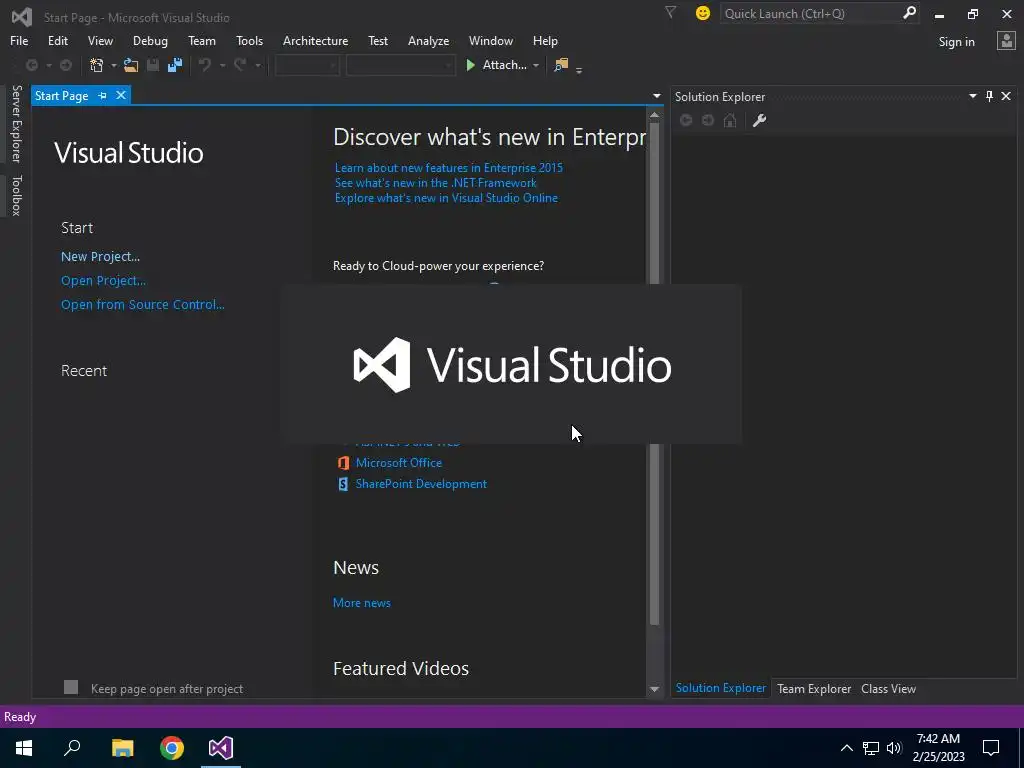Open the Server Explorer side tab
The height and width of the screenshot is (768, 1024).
tap(16, 123)
